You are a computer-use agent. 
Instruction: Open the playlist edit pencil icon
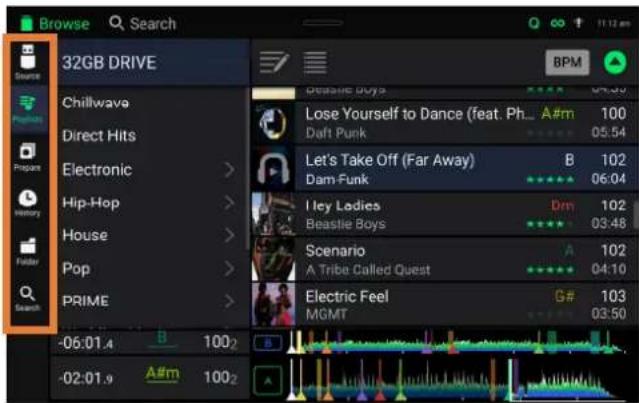(x=274, y=63)
